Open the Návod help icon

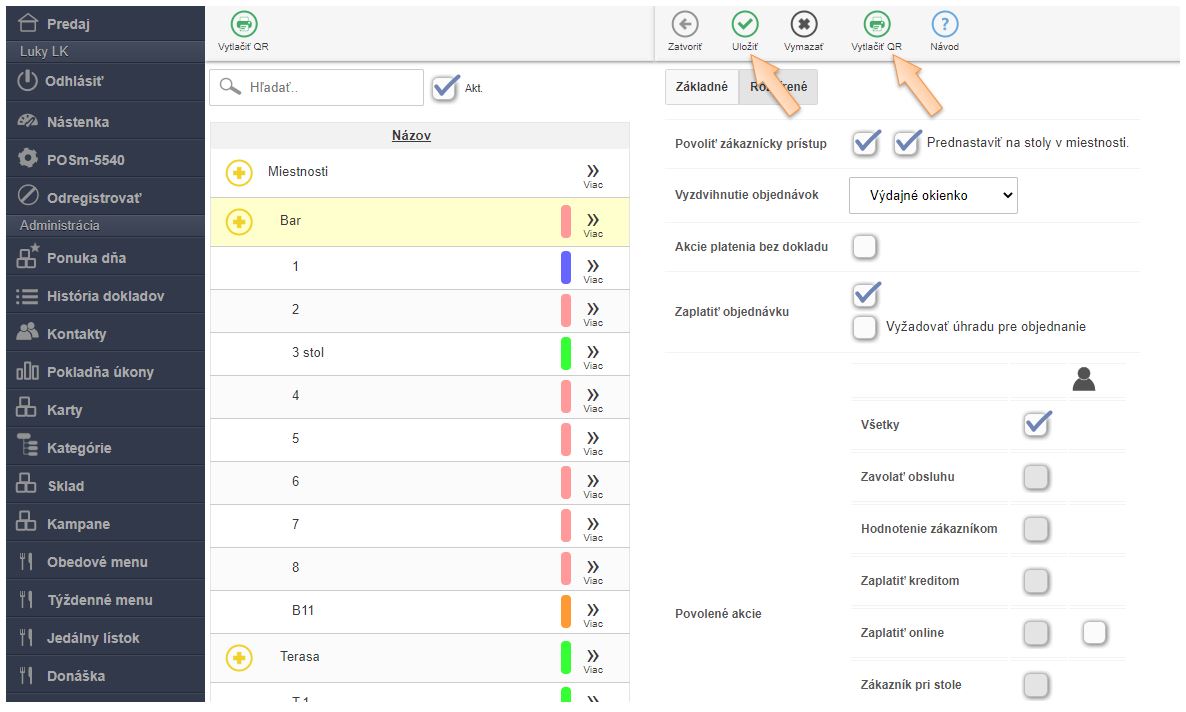coord(944,26)
